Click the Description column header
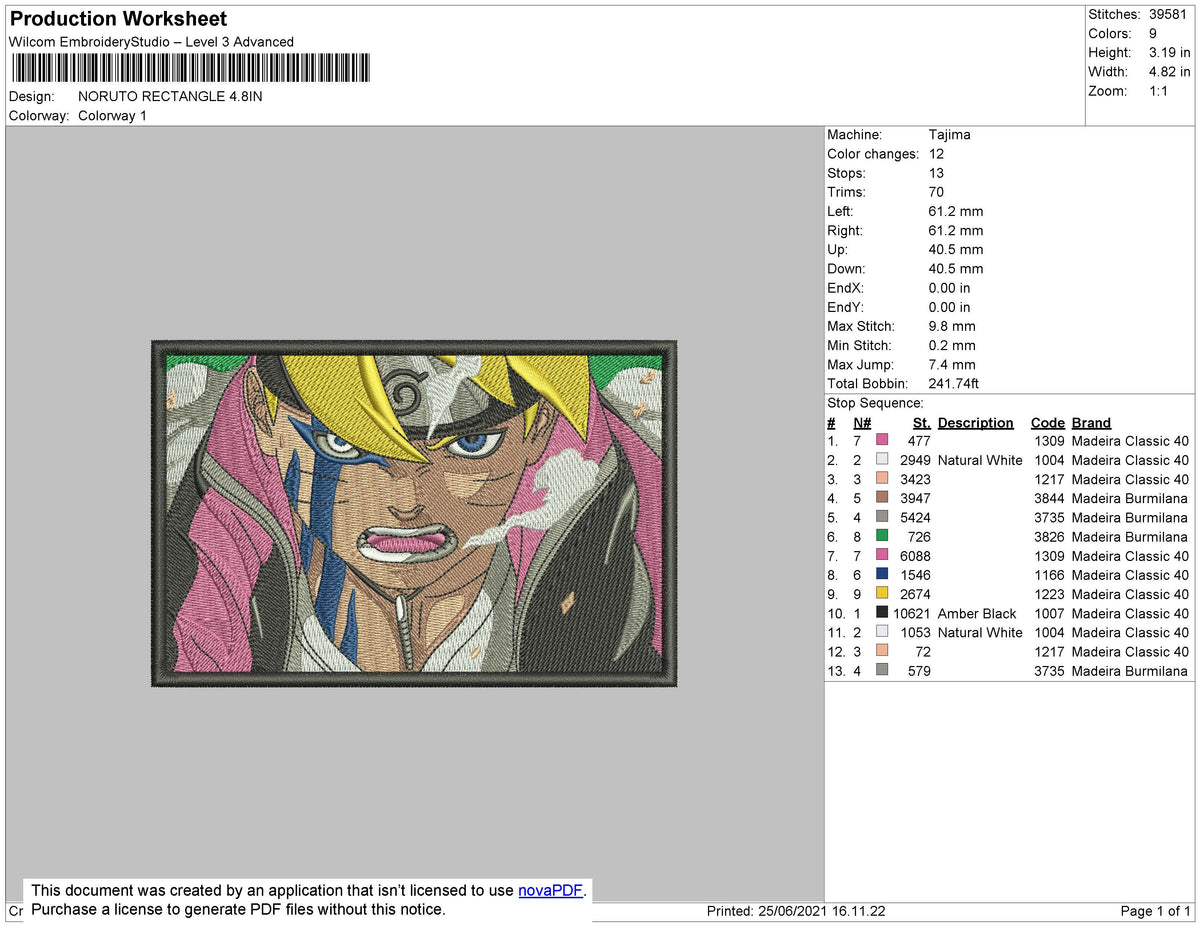Viewport: 1200px width, 927px height. 975,422
